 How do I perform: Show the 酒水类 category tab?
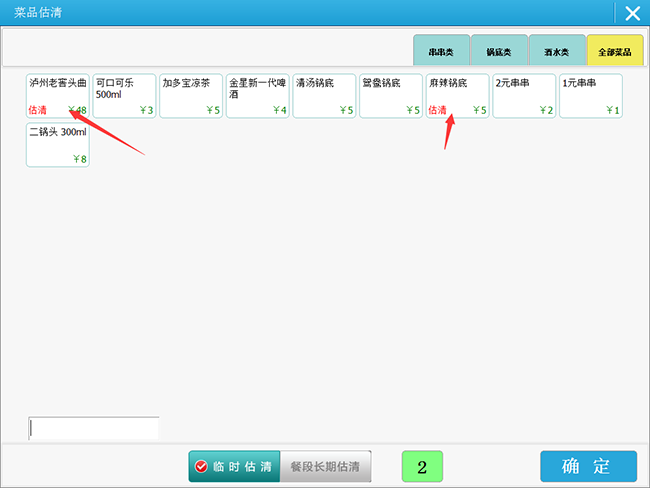[557, 51]
